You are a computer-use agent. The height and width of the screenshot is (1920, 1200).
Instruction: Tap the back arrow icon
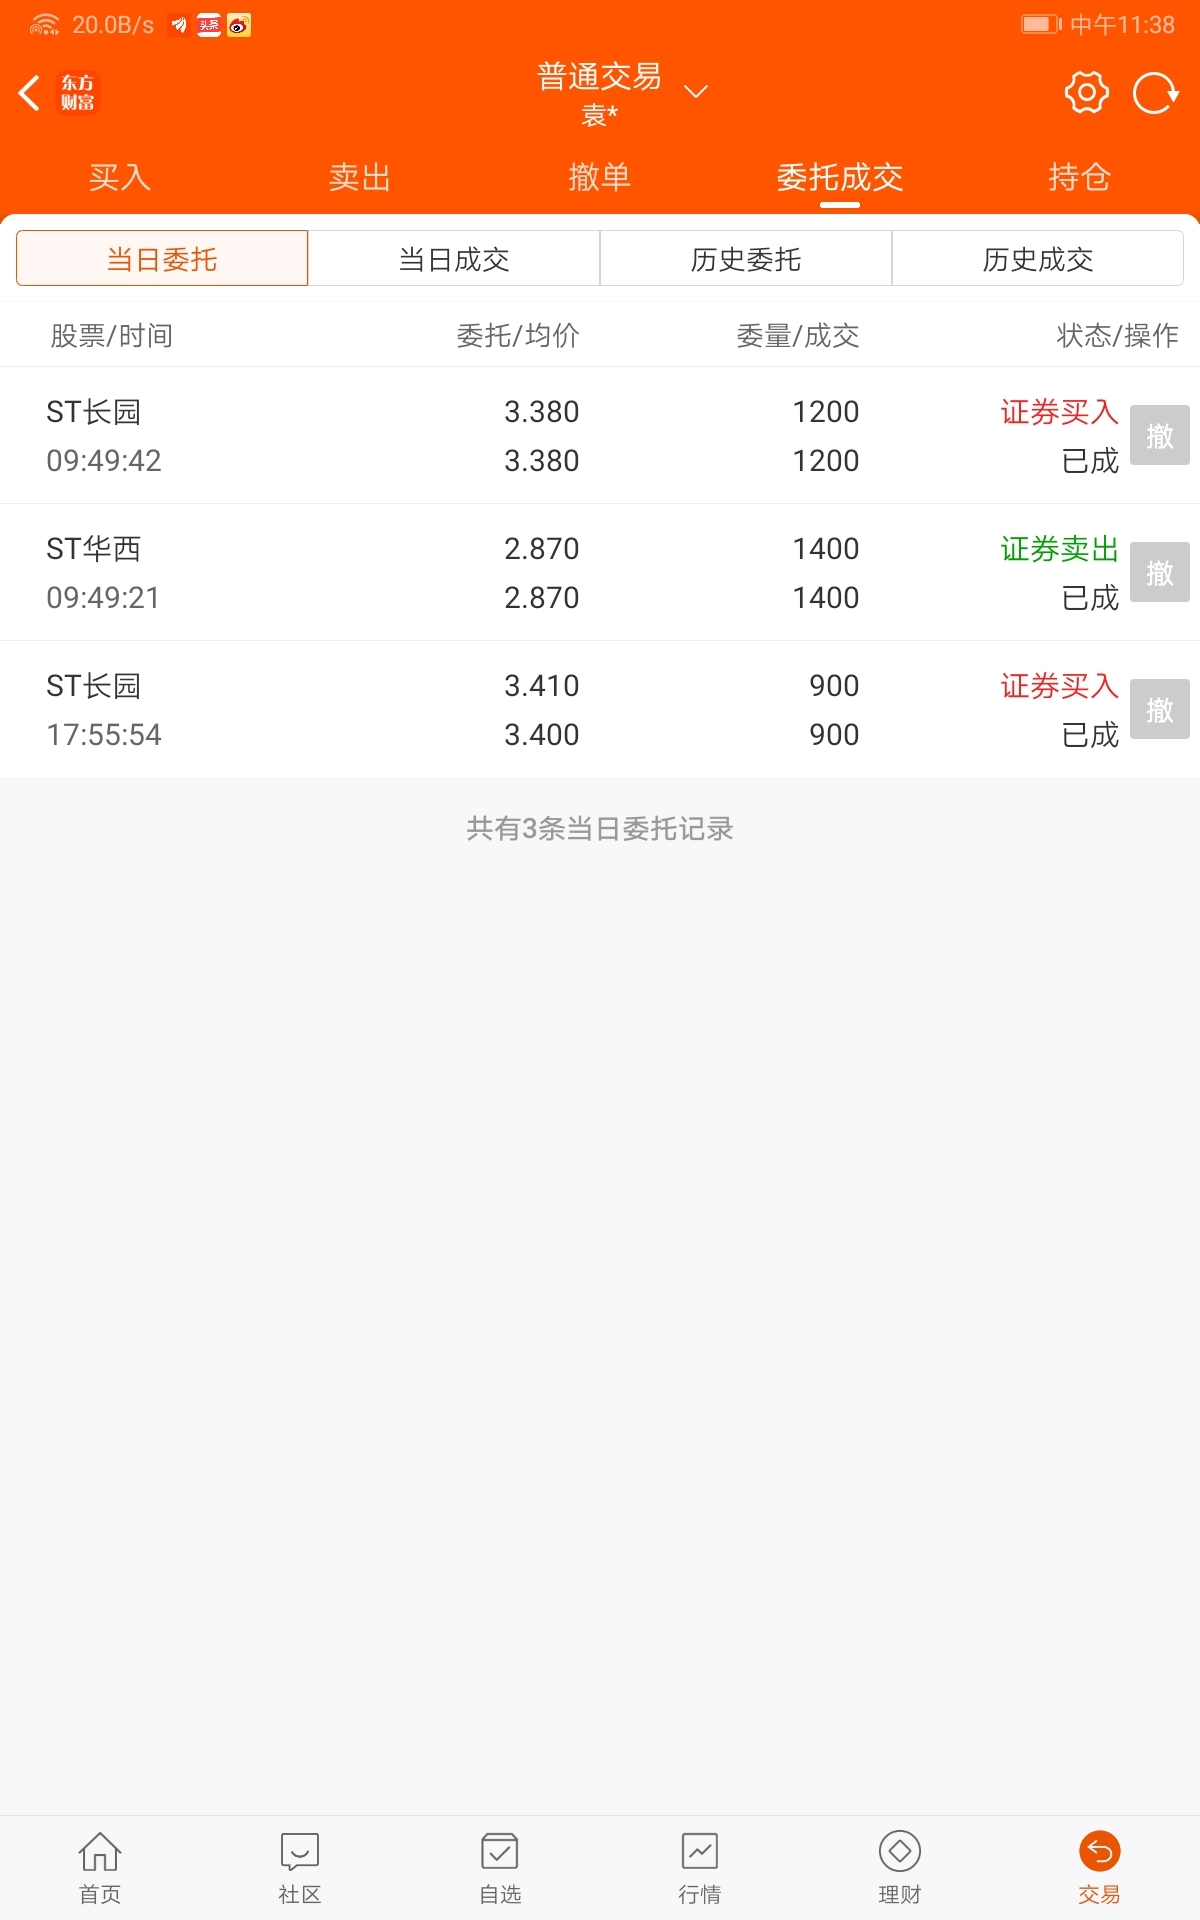coord(30,93)
